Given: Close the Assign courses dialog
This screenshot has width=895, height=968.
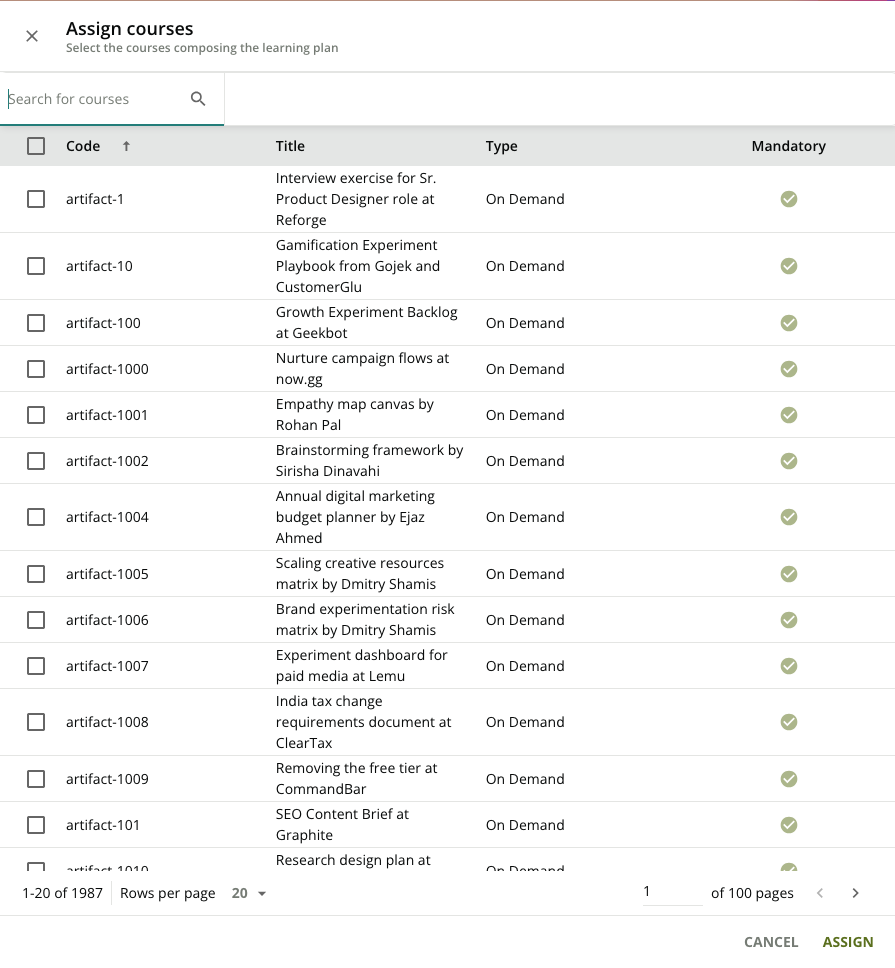Looking at the screenshot, I should 32,36.
